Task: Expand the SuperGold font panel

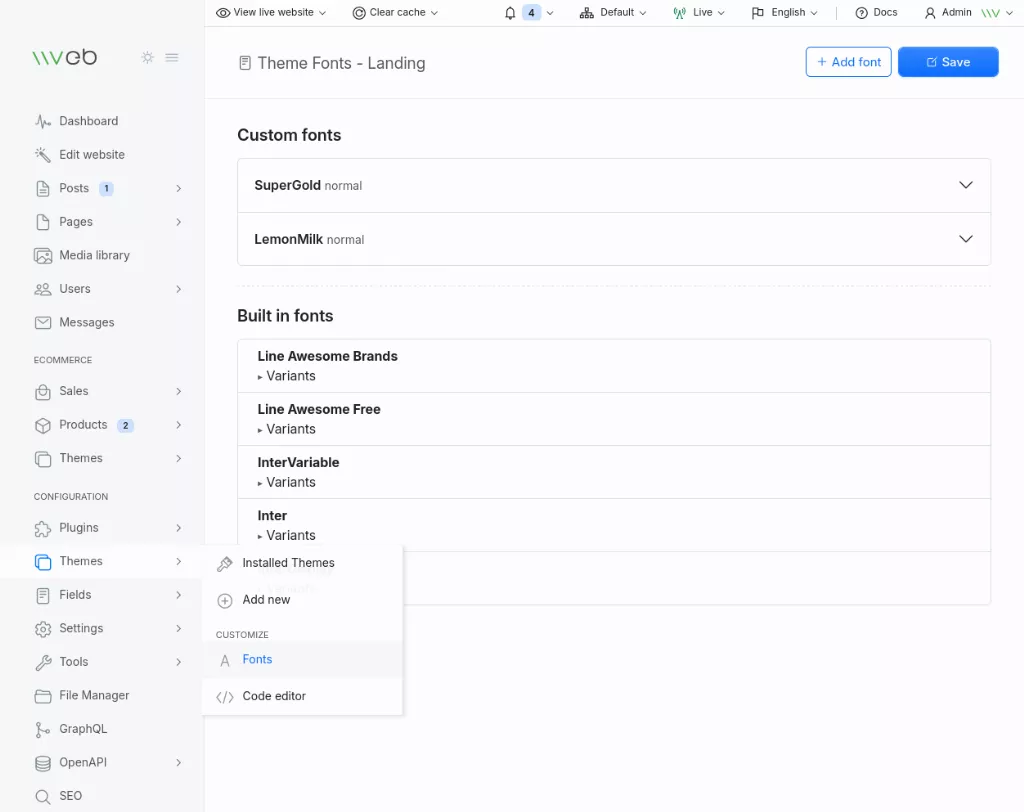Action: coord(965,185)
